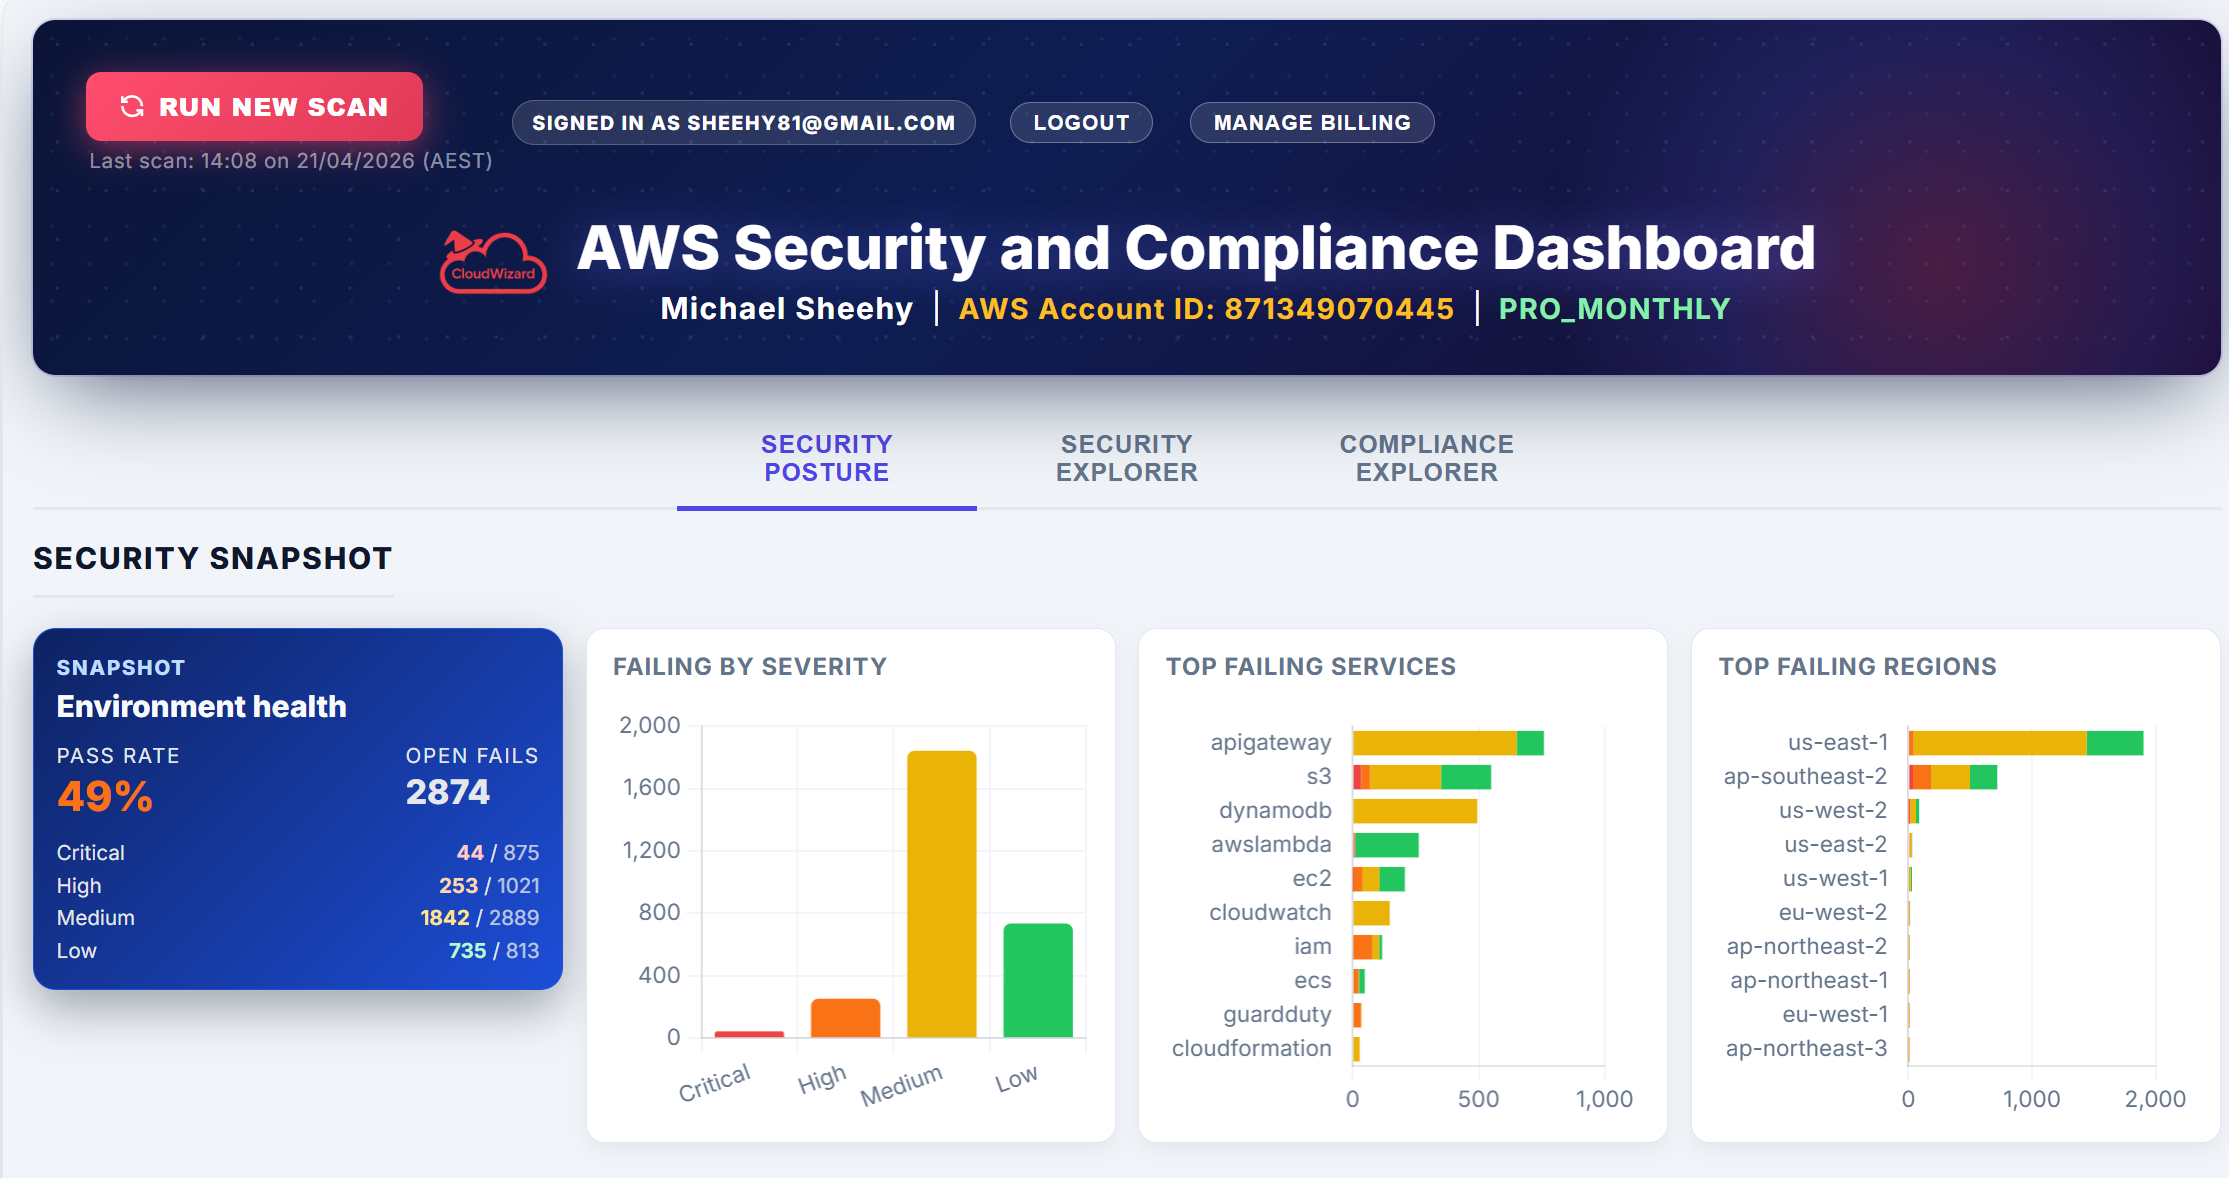
Task: Click the yellow Medium severity bar
Action: (941, 893)
